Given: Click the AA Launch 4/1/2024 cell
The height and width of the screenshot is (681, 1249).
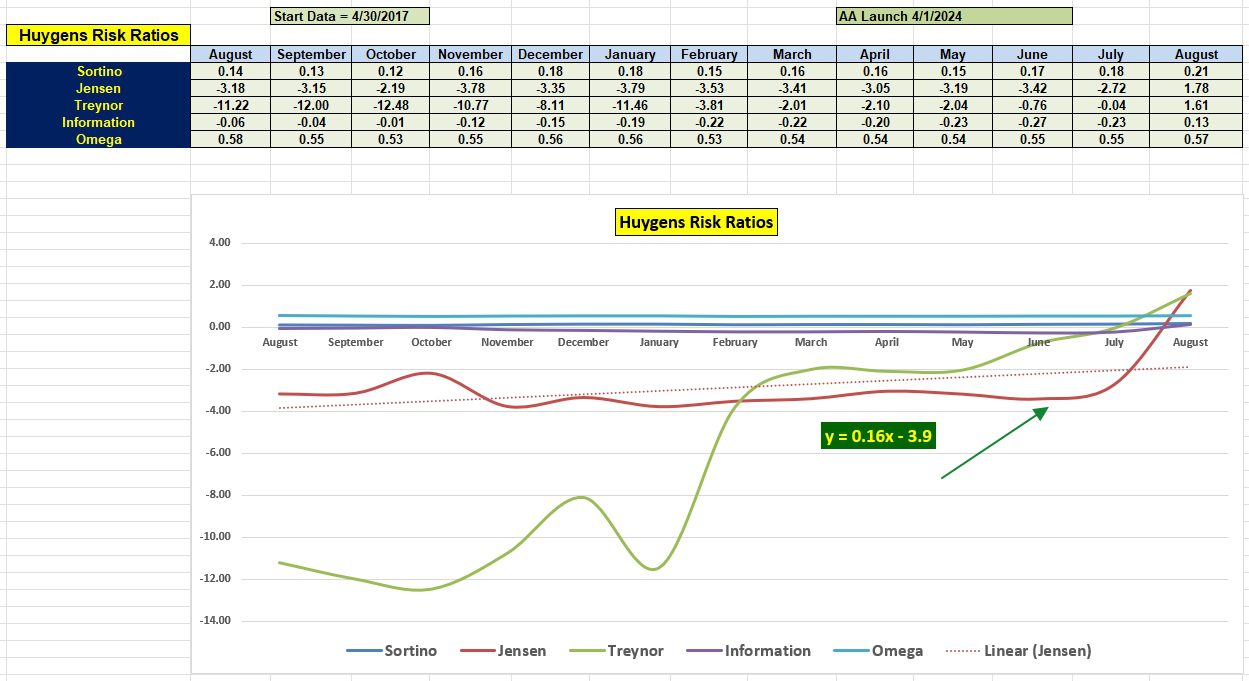Looking at the screenshot, I should (x=954, y=16).
